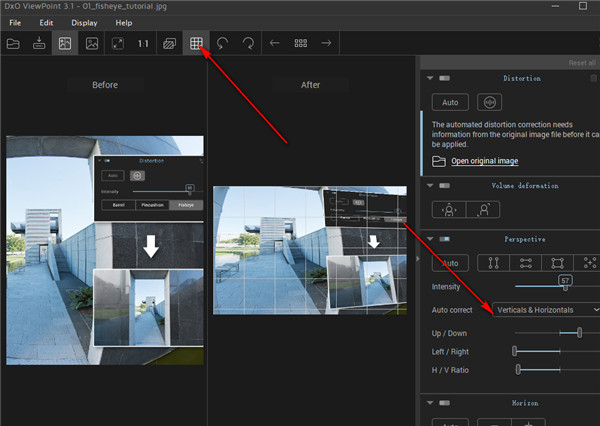The image size is (600, 426).
Task: Toggle the grid overlay icon
Action: click(196, 44)
